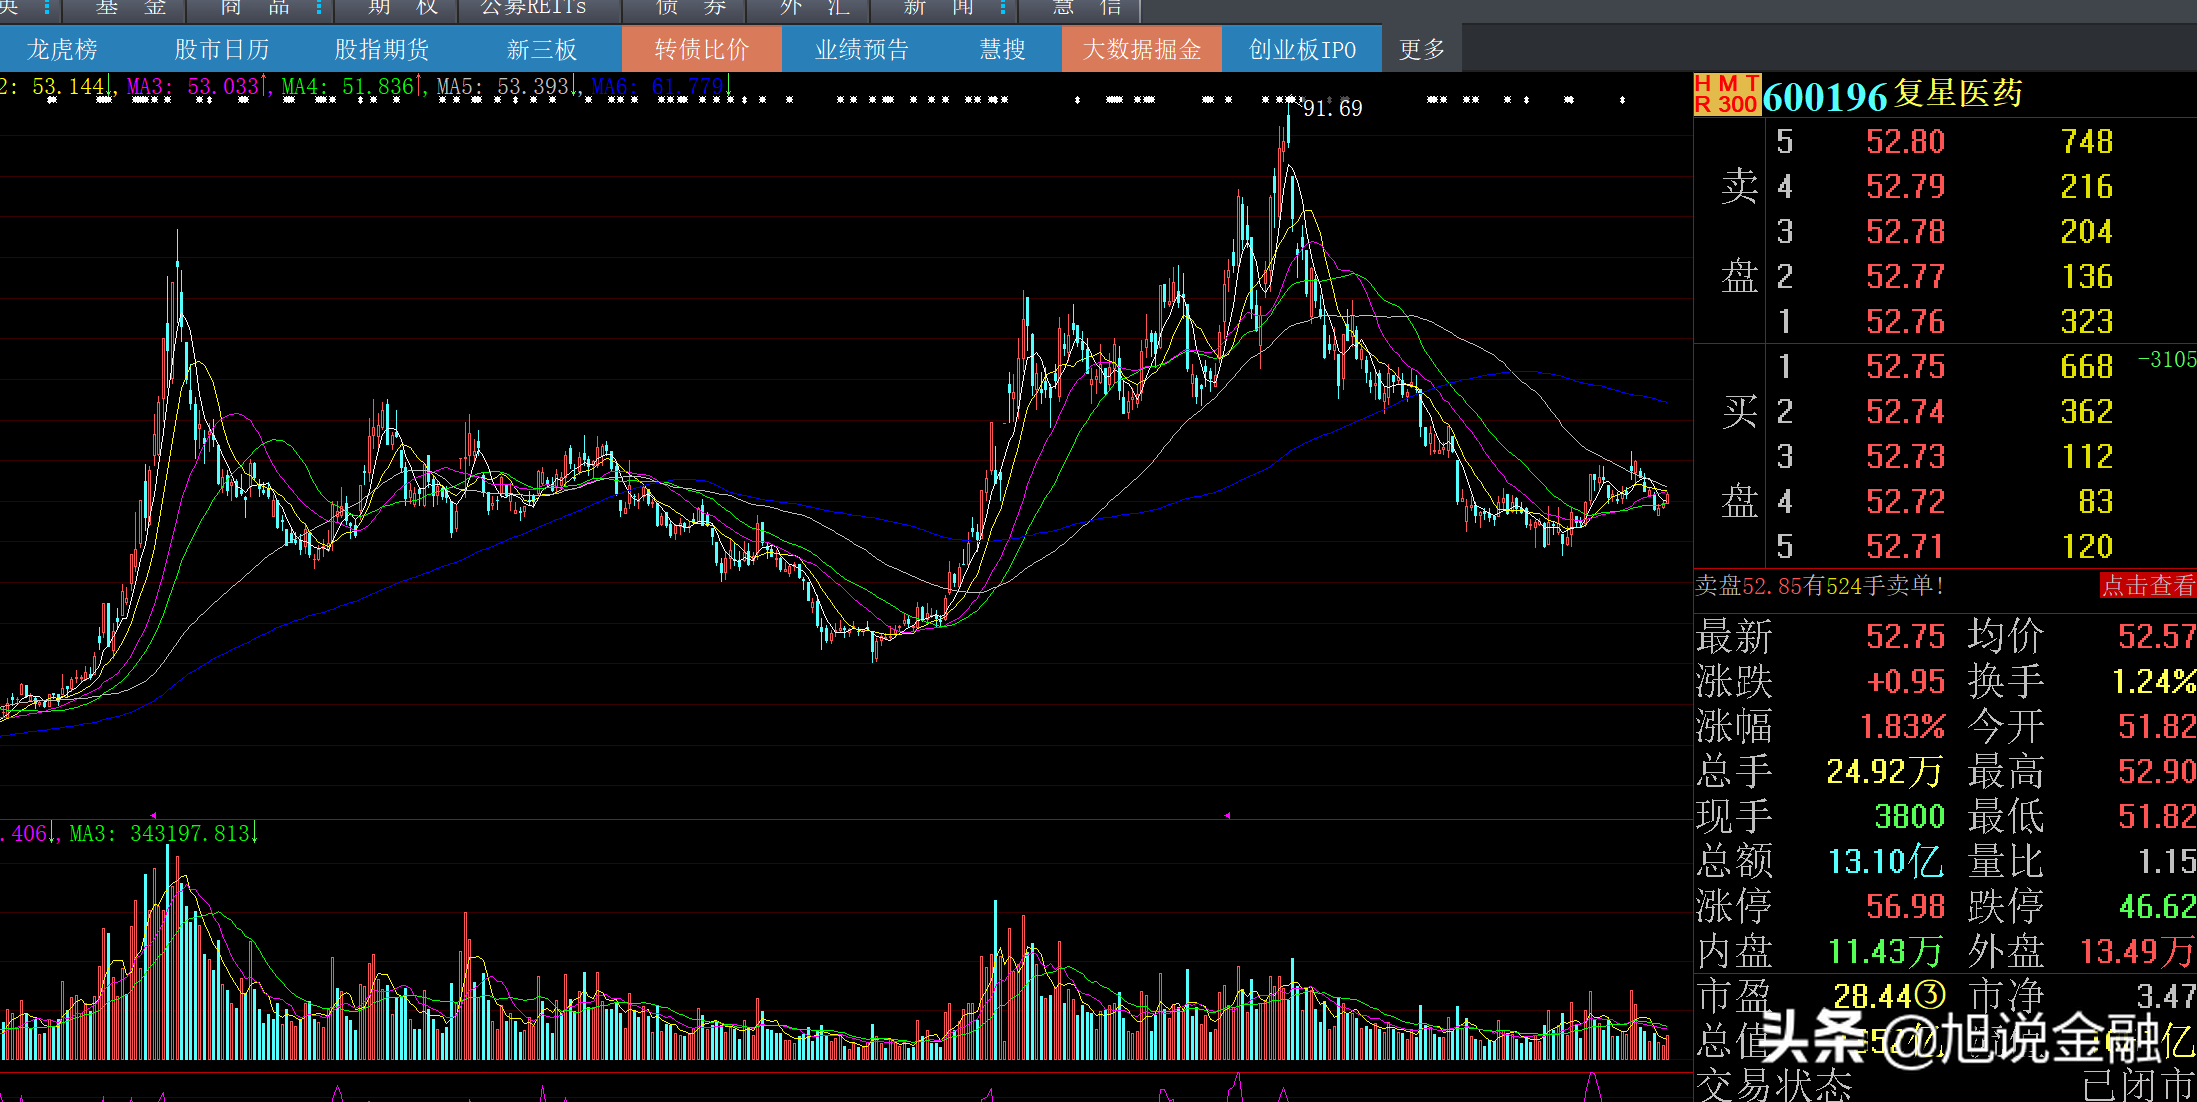The width and height of the screenshot is (2197, 1102).
Task: Select the 慧搜 search tab
Action: [x=1002, y=49]
